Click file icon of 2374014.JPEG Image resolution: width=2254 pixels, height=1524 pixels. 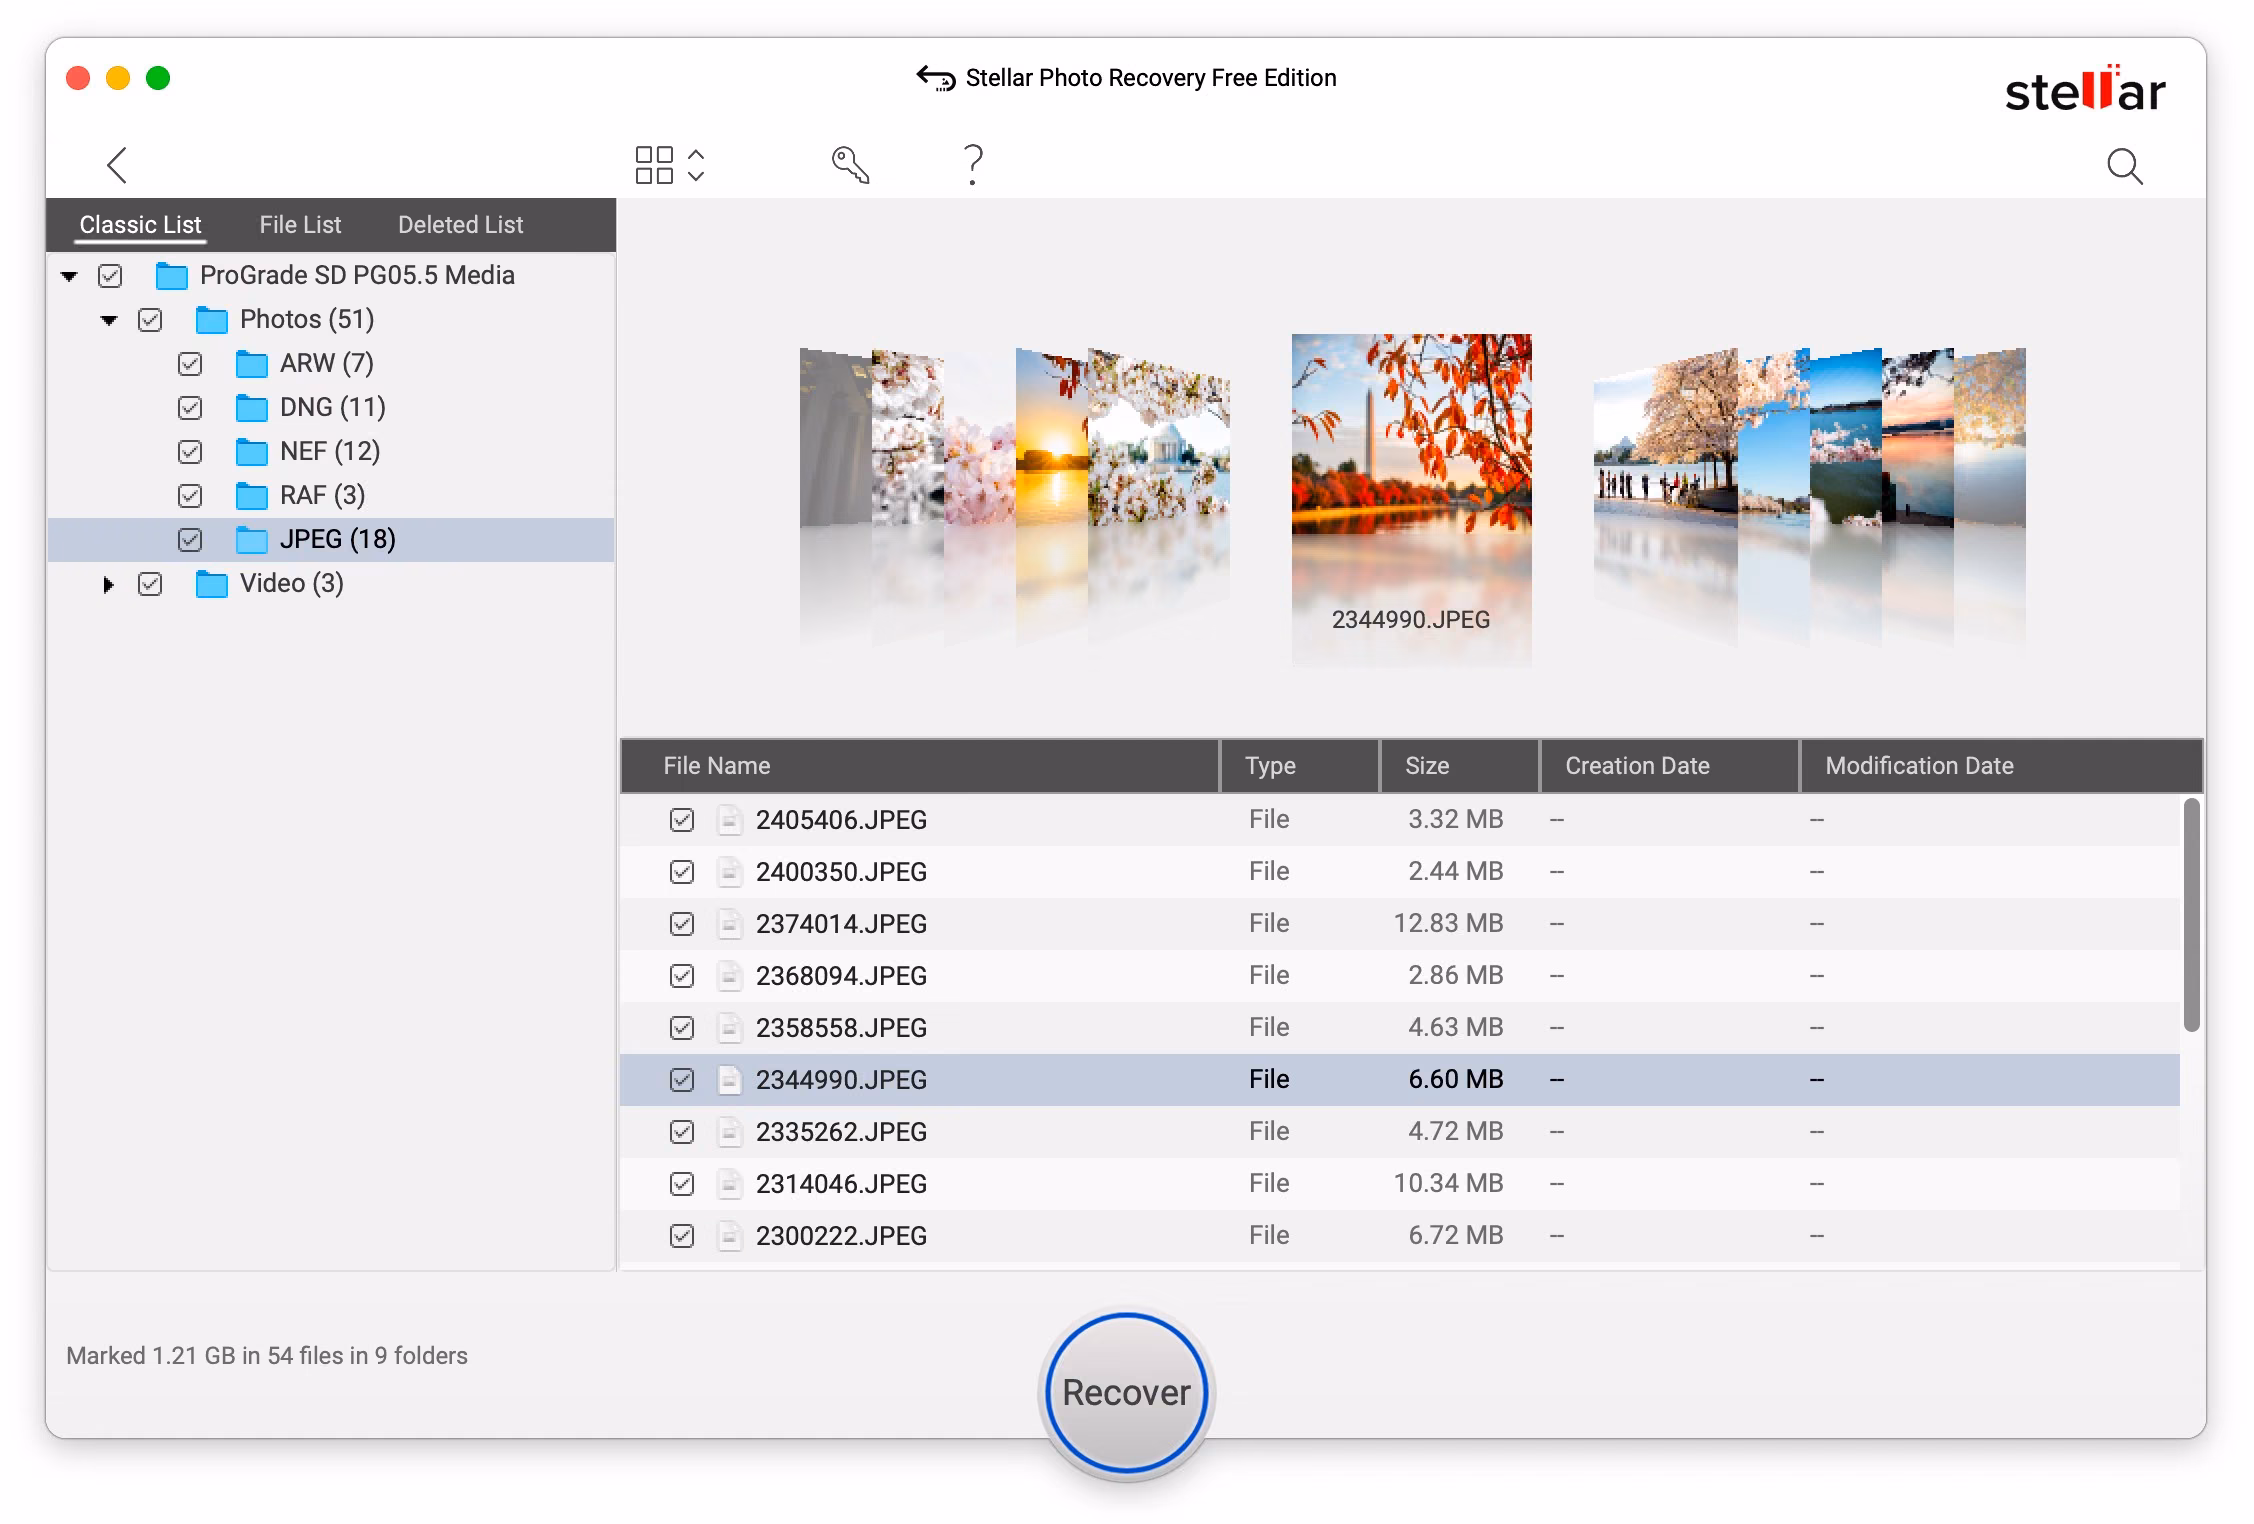(x=730, y=924)
